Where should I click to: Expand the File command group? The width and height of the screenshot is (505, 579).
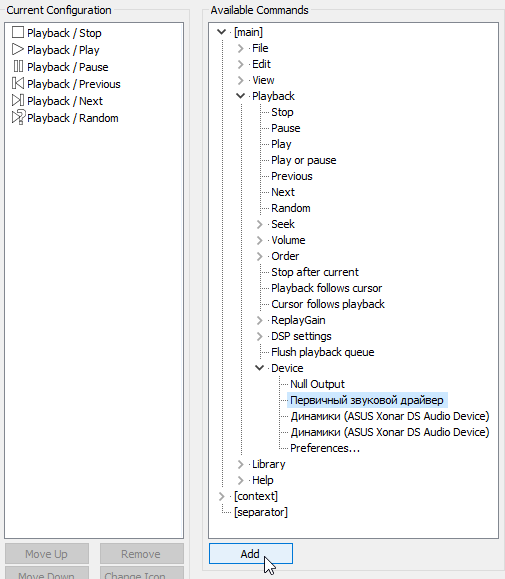coord(241,48)
